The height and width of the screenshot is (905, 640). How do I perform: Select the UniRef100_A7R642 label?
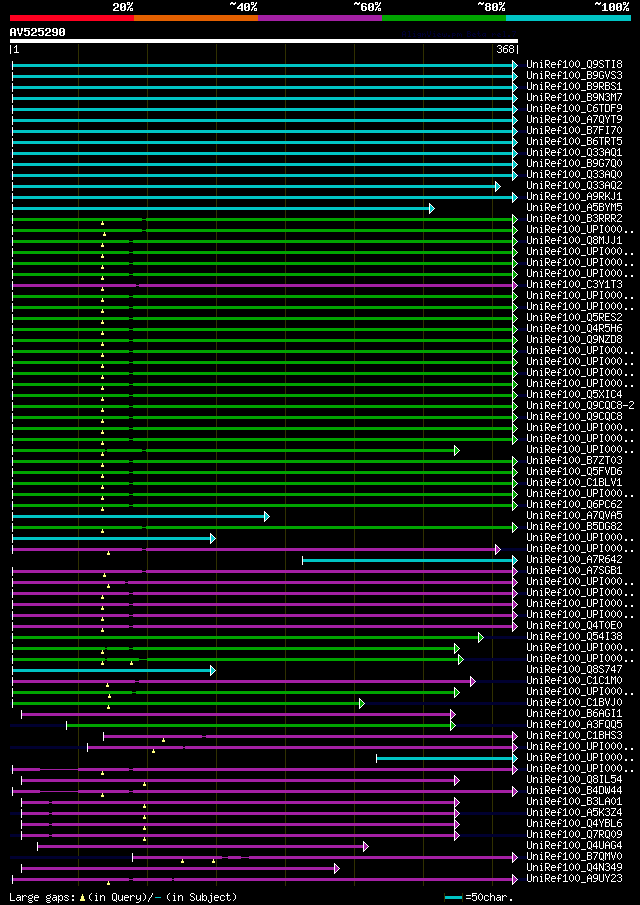point(574,560)
